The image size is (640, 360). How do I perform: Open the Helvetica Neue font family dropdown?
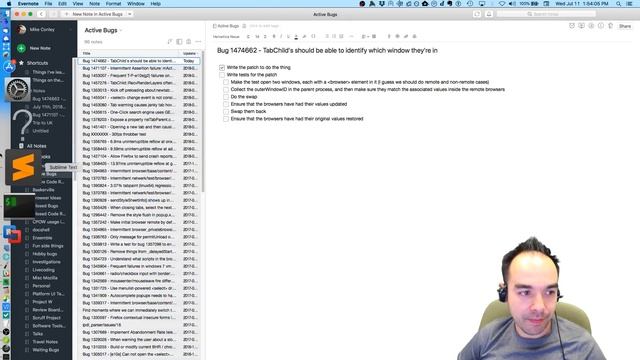227,36
